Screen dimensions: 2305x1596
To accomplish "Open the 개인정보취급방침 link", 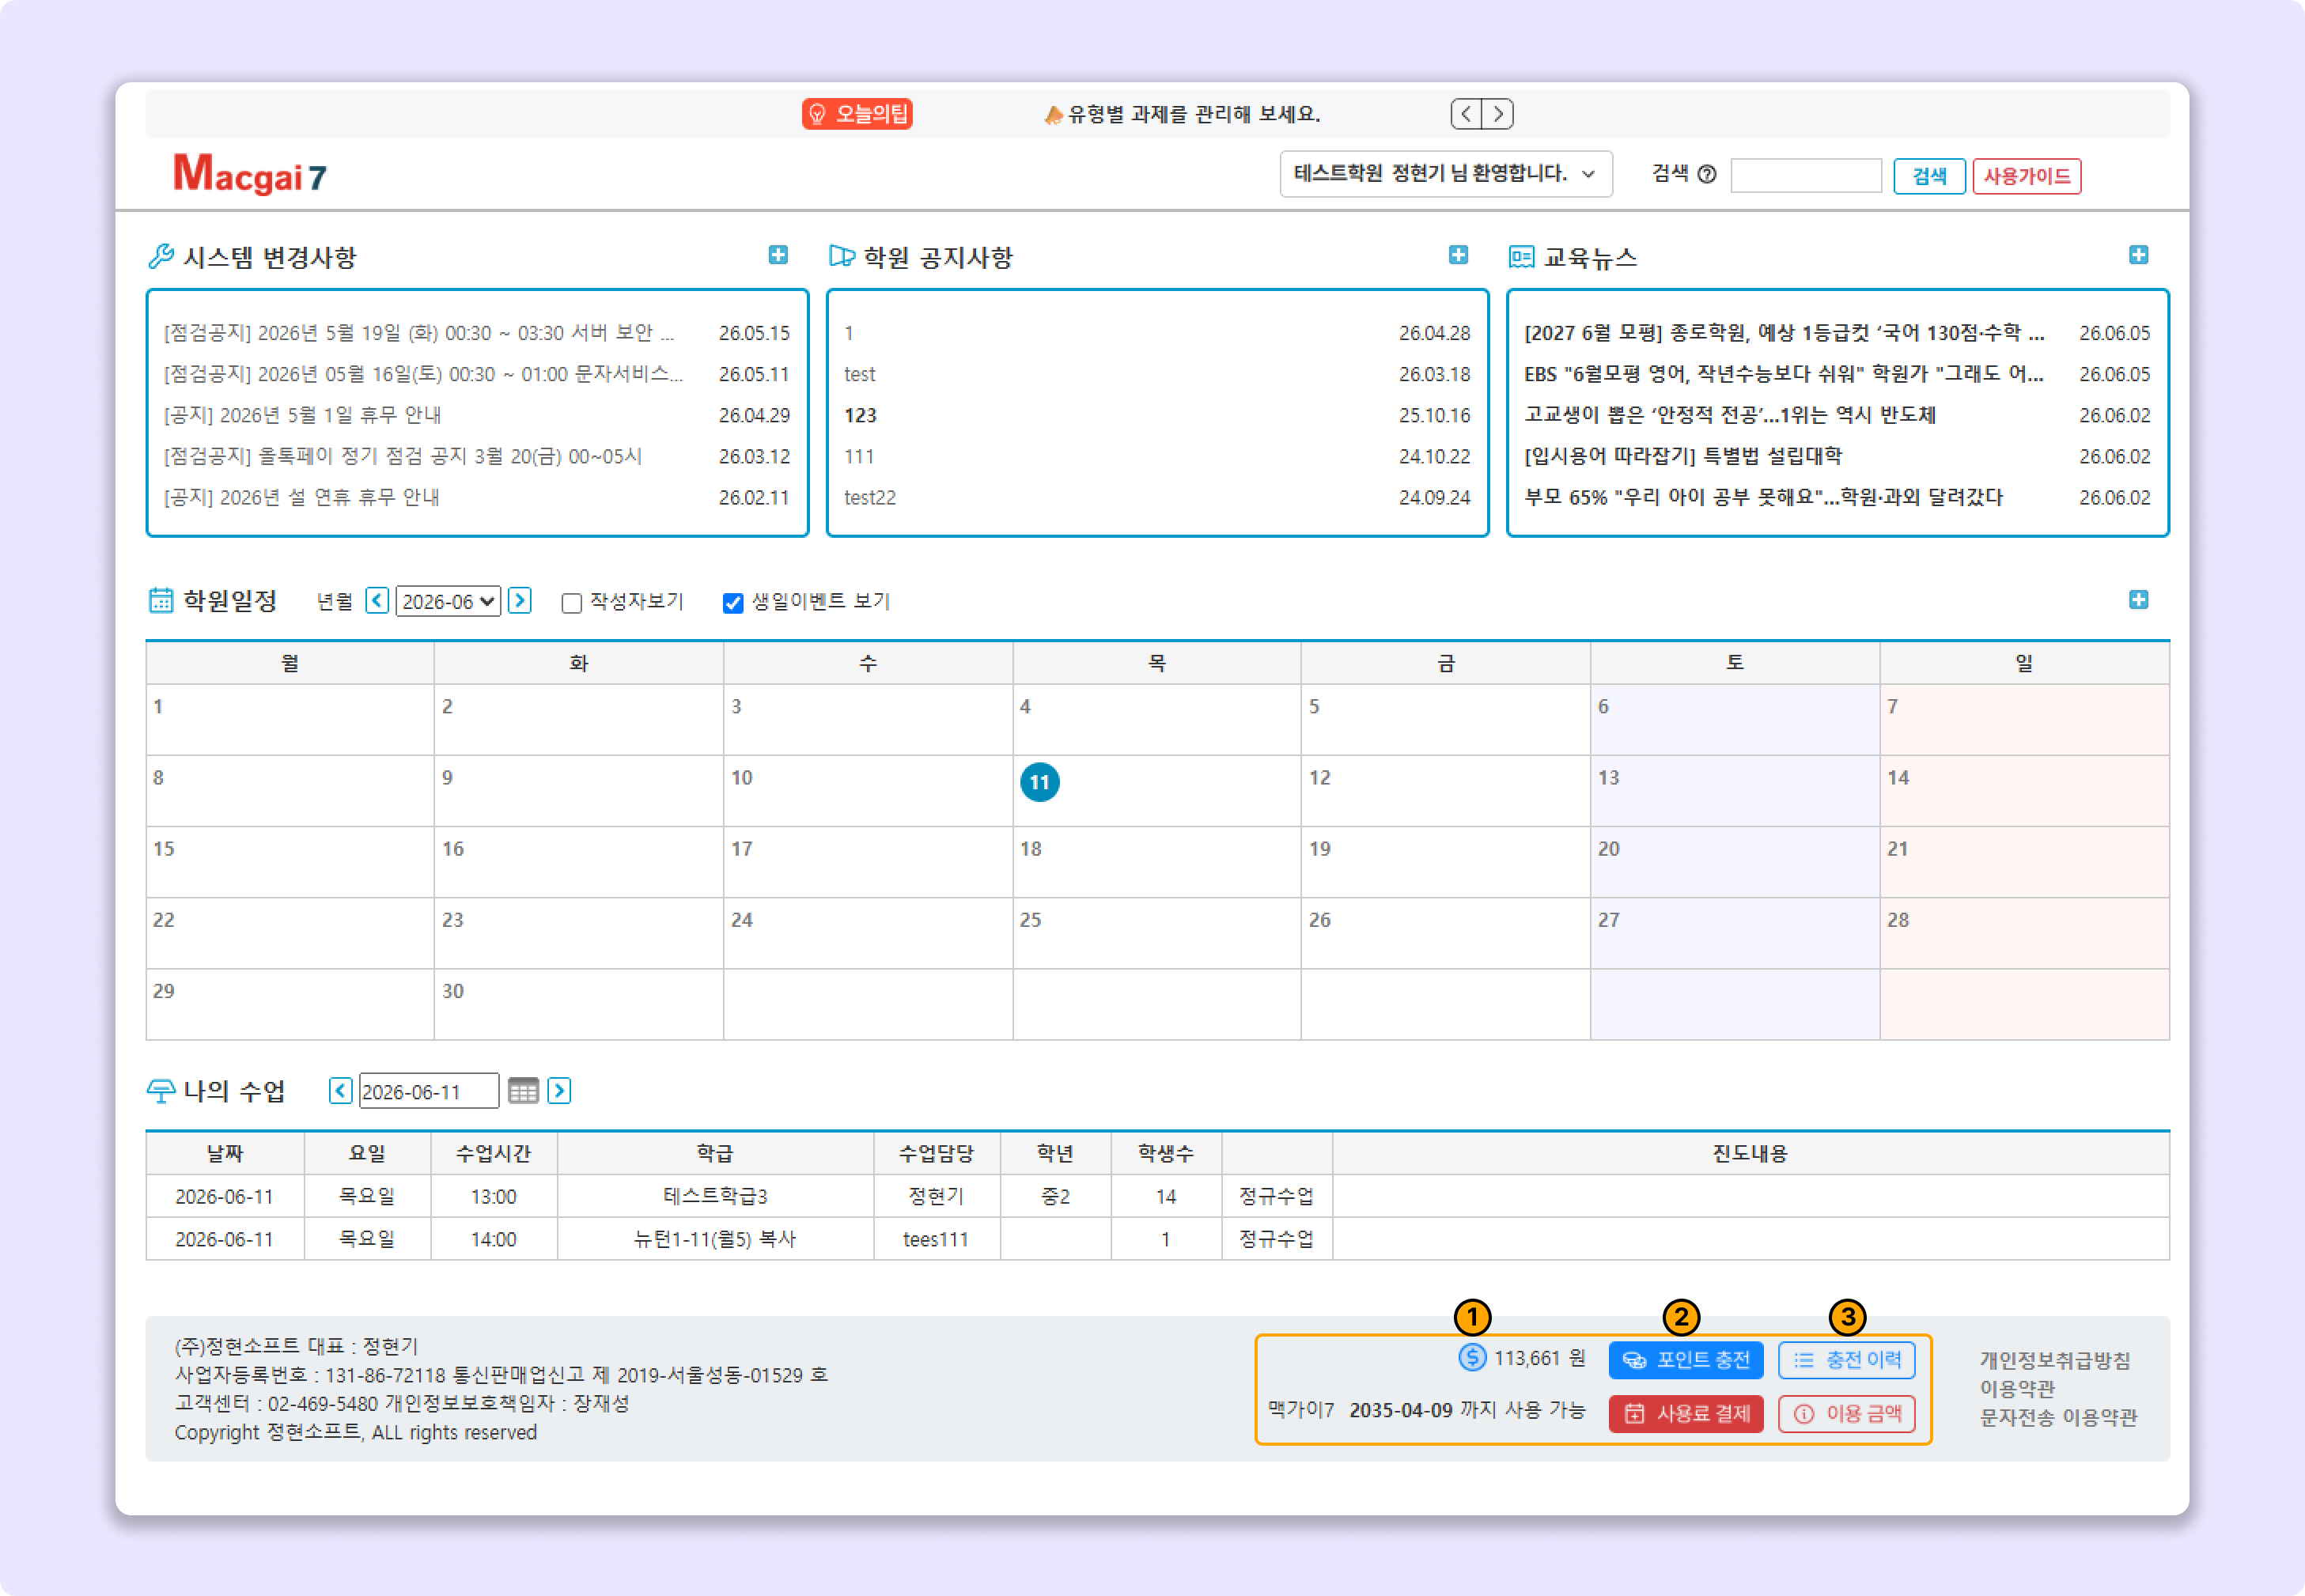I will [2054, 1360].
